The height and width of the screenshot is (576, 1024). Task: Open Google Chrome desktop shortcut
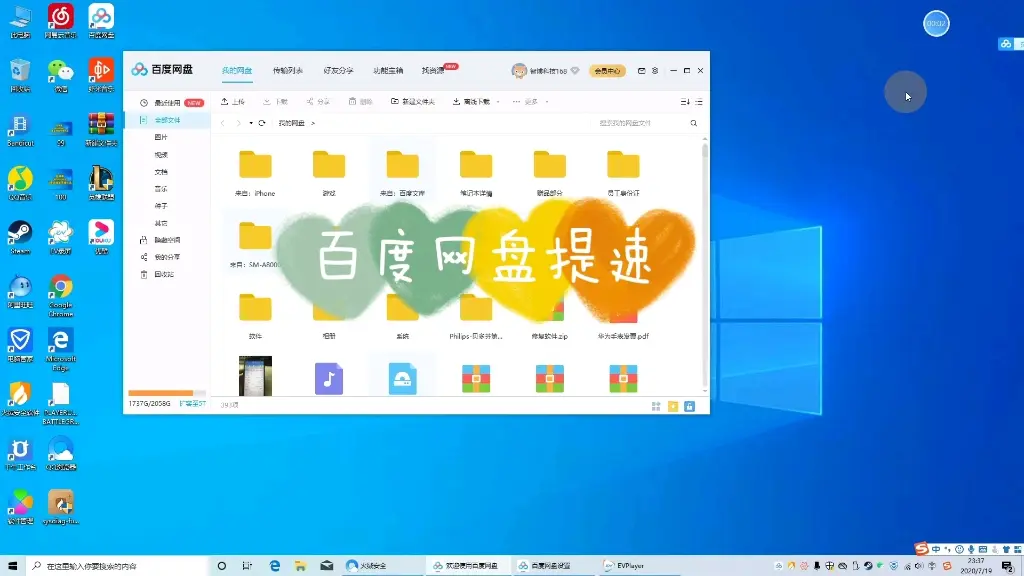[x=61, y=296]
